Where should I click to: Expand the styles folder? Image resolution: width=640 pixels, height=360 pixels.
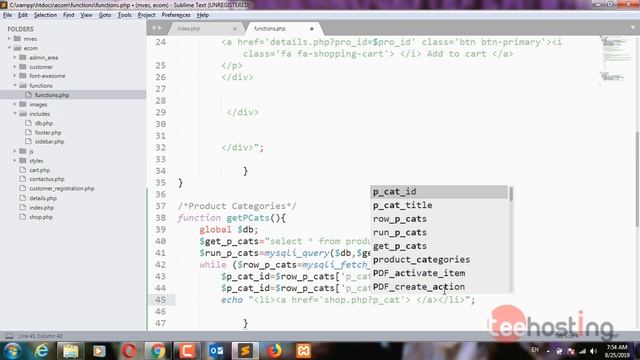pyautogui.click(x=15, y=161)
